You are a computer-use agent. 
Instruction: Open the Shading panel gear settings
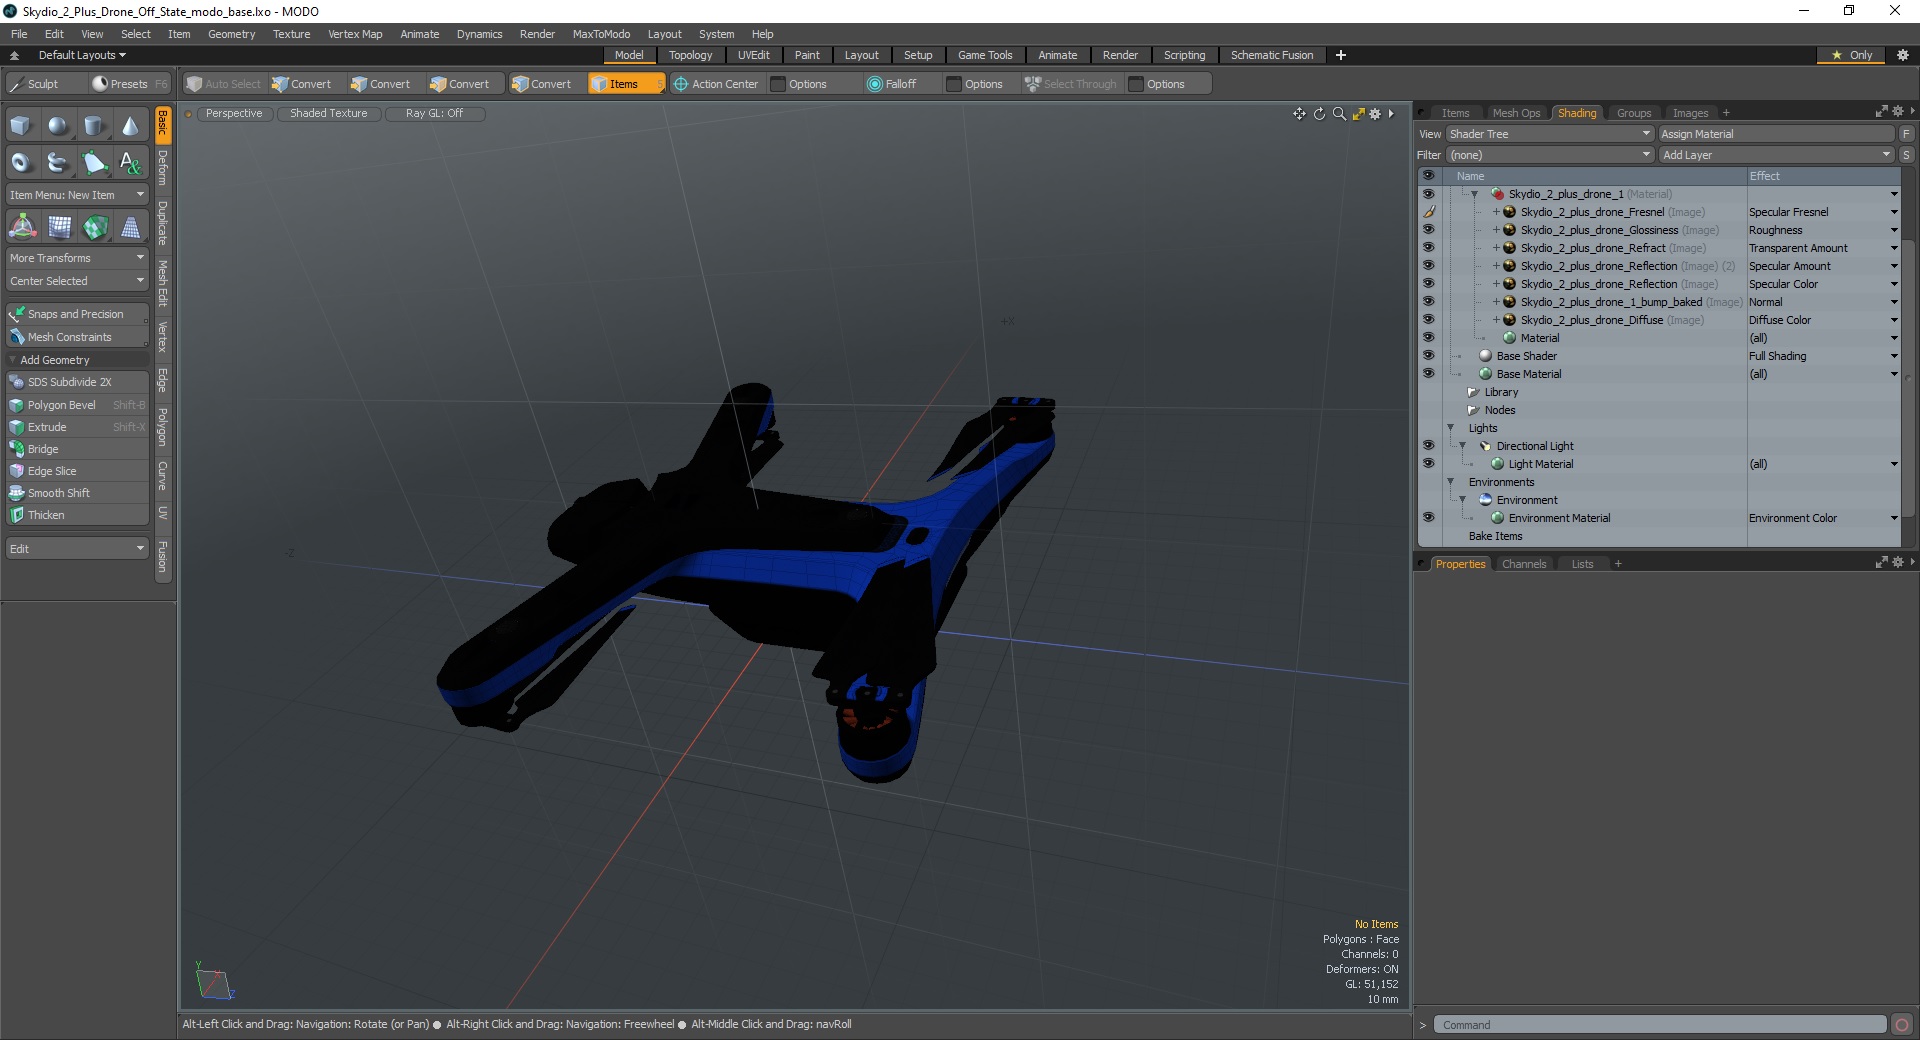(x=1898, y=112)
